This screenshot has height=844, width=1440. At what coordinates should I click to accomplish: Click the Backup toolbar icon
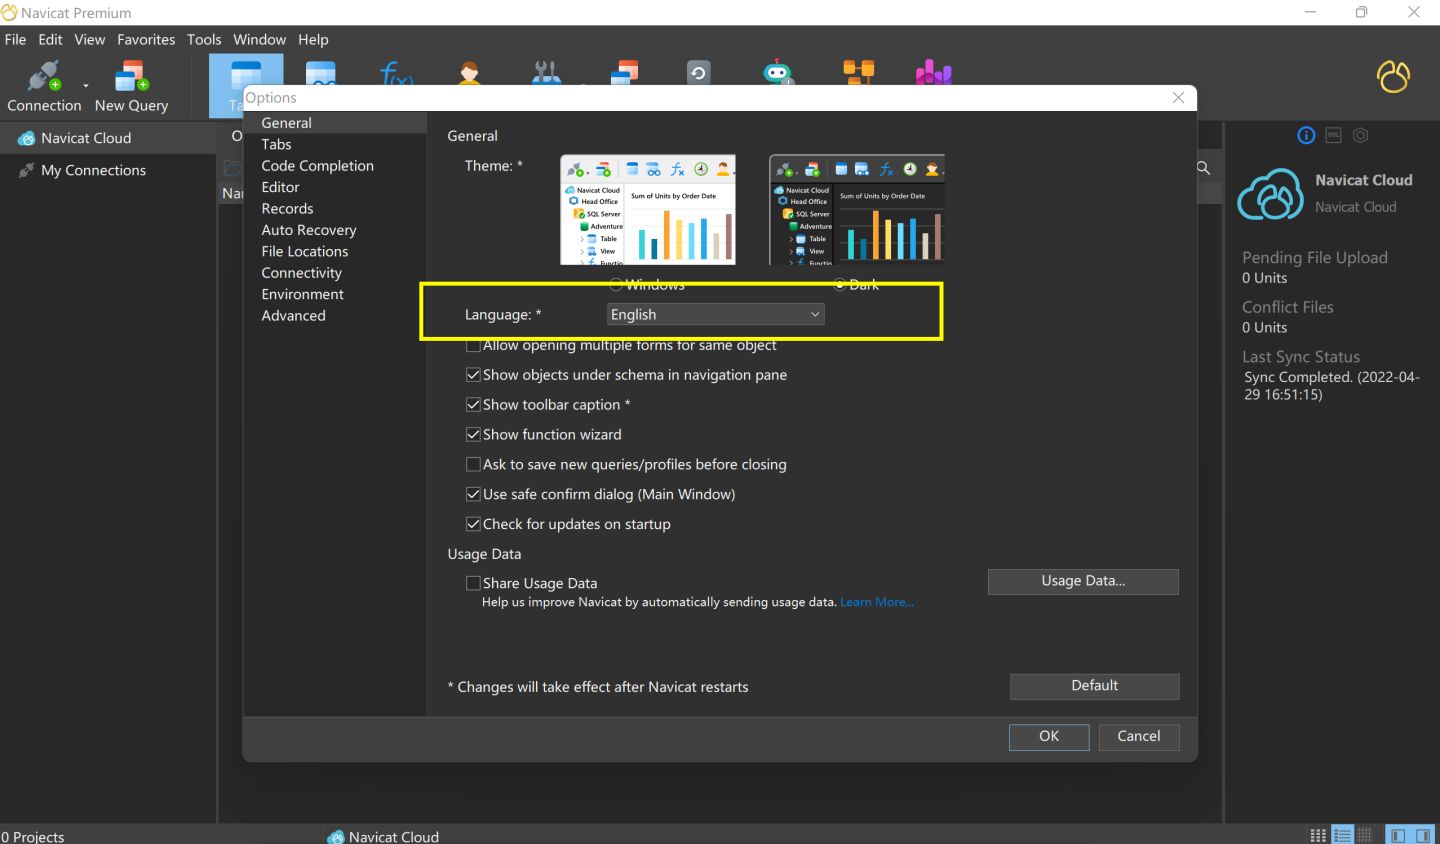[x=698, y=73]
